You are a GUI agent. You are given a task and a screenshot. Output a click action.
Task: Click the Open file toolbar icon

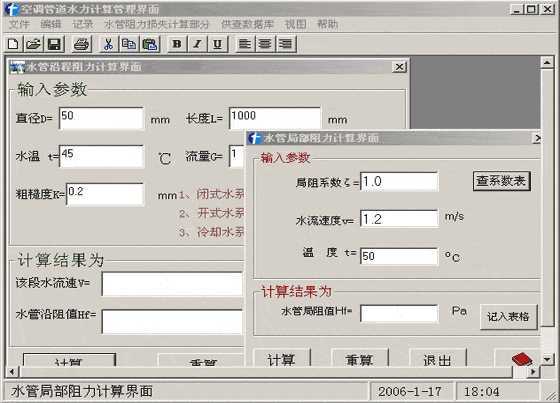(34, 44)
